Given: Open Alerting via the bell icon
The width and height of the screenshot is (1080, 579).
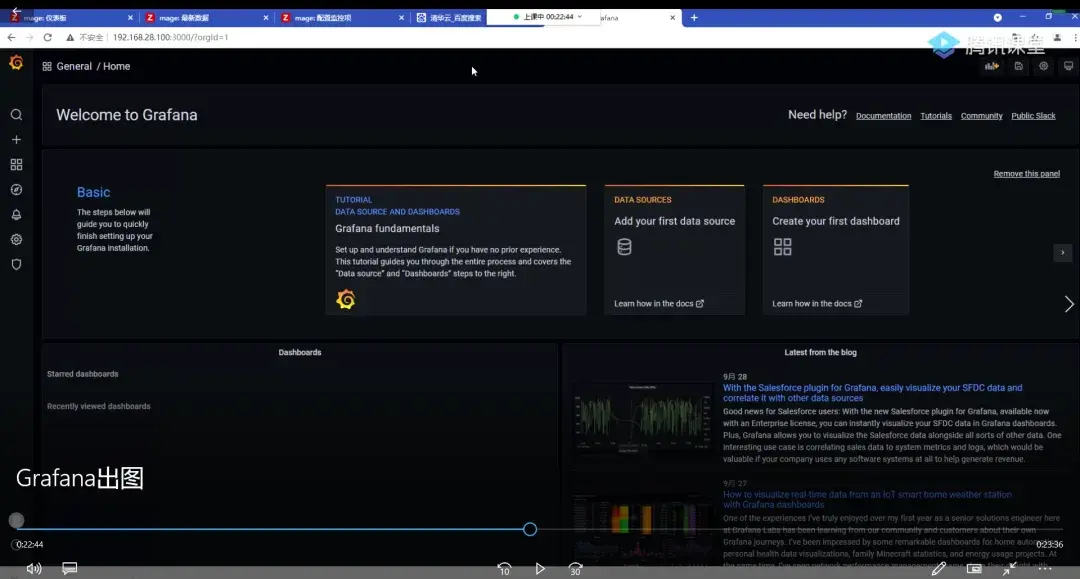Looking at the screenshot, I should tap(16, 214).
